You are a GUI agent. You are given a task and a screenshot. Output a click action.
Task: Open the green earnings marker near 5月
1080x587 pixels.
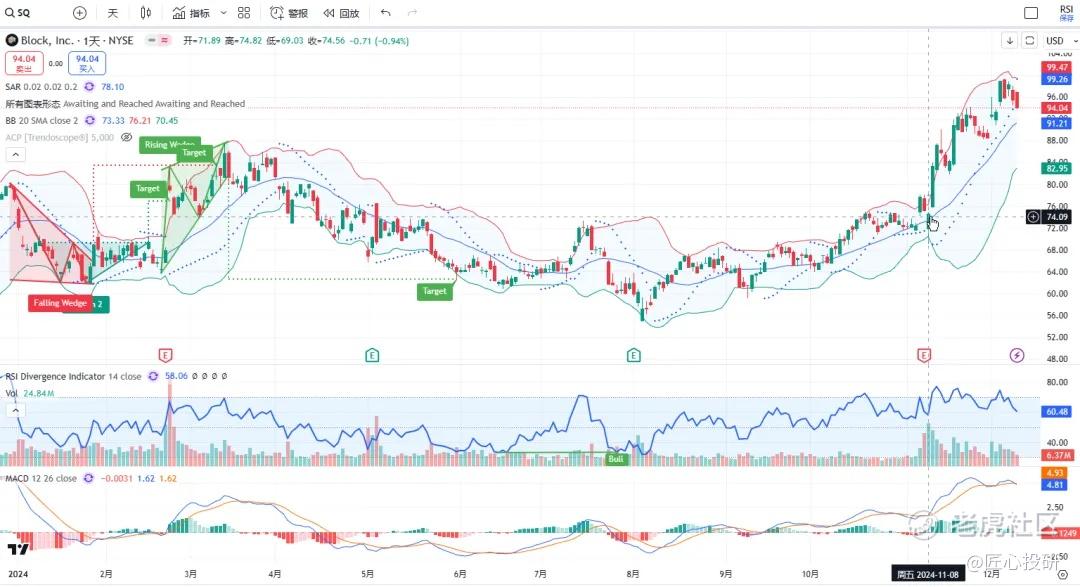[x=372, y=356]
